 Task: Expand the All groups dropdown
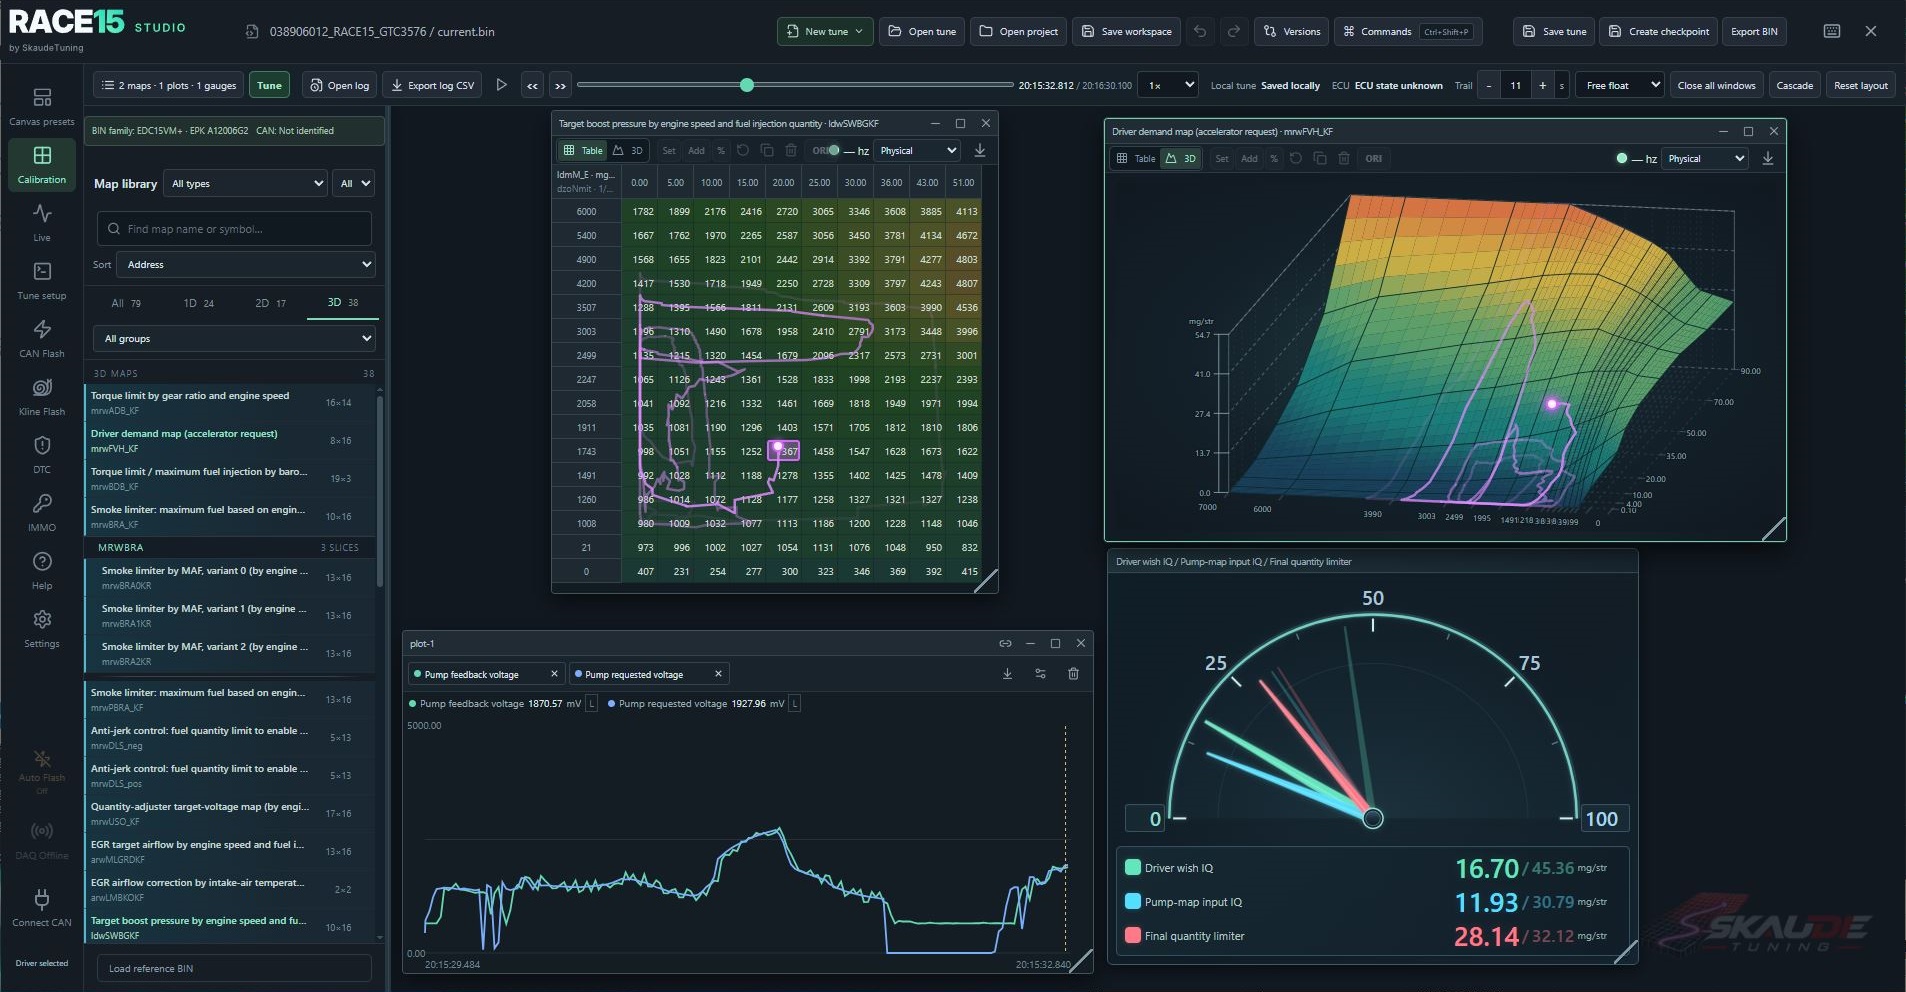(235, 338)
